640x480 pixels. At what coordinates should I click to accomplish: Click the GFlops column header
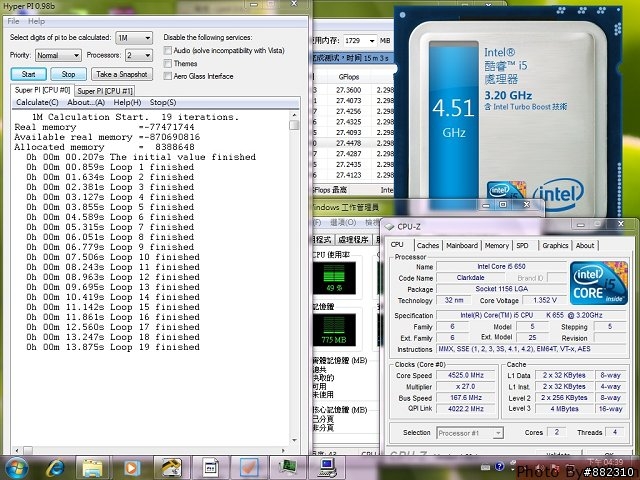click(x=349, y=77)
